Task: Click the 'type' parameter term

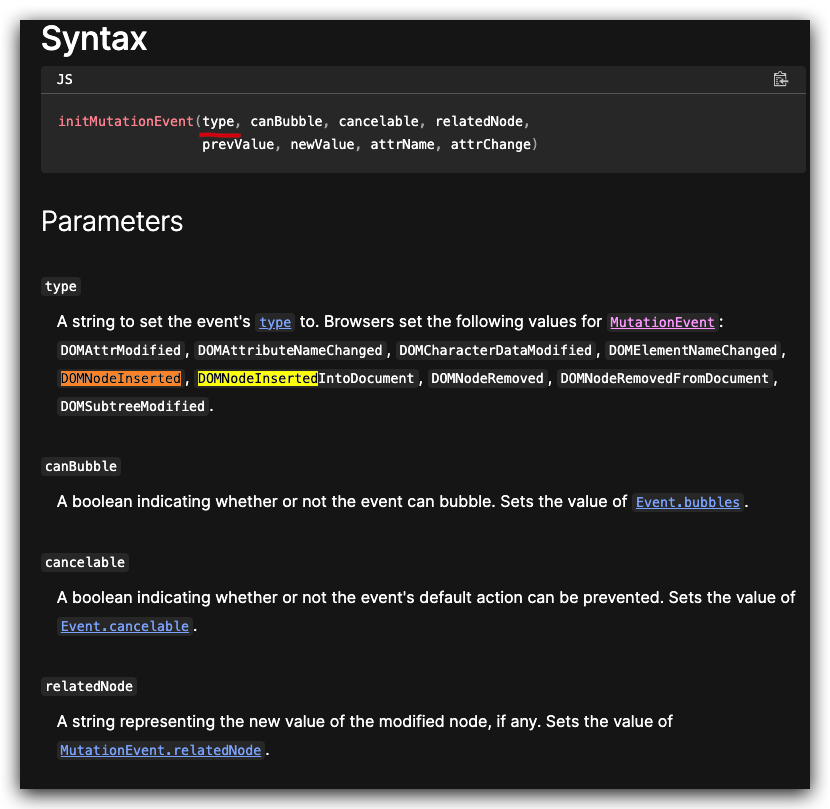Action: pyautogui.click(x=61, y=286)
